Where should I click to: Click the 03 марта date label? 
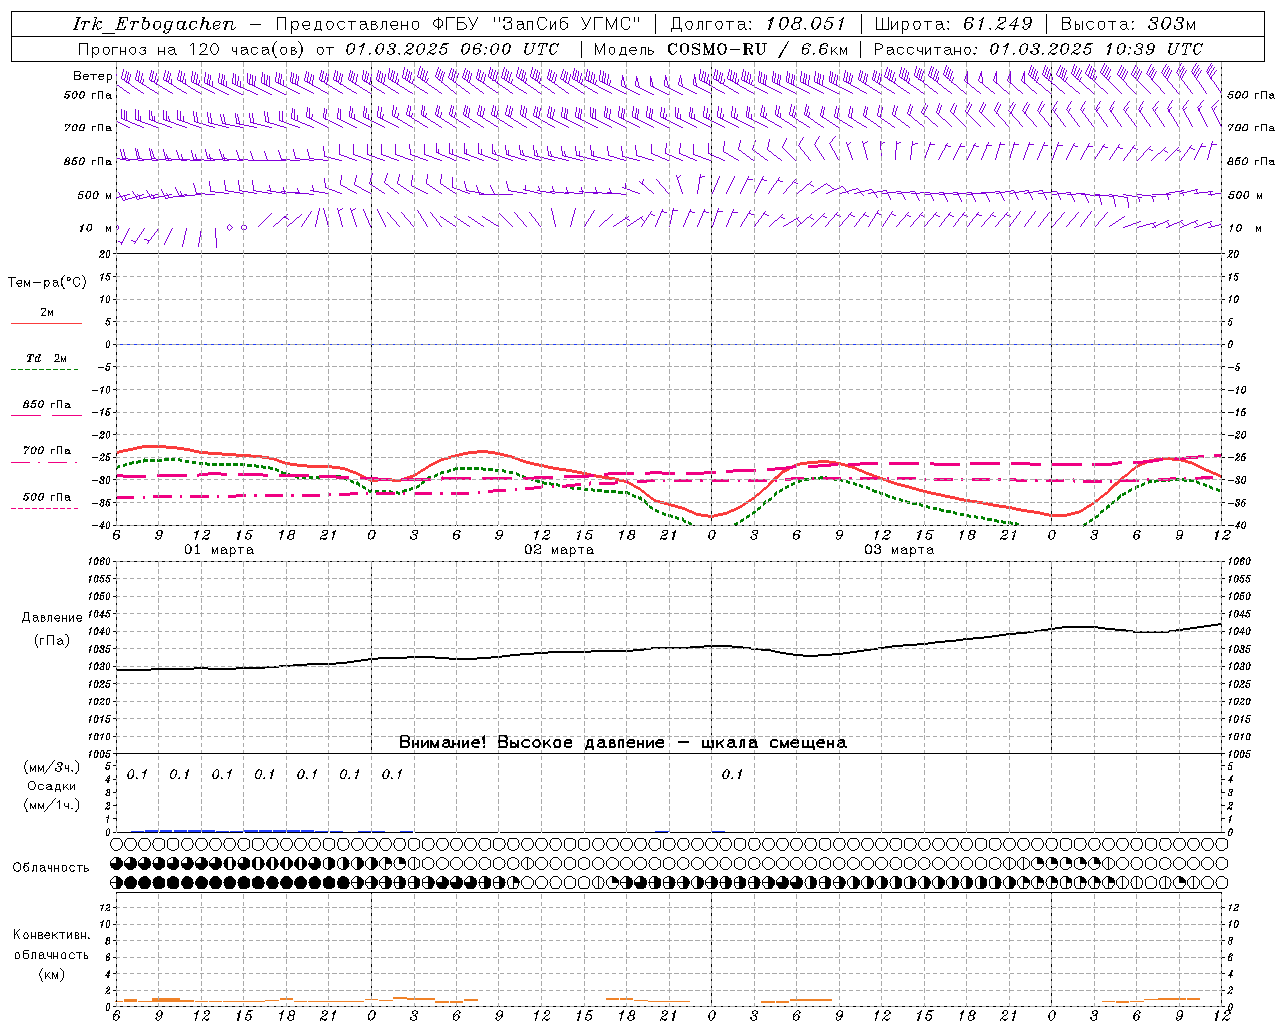[x=899, y=550]
